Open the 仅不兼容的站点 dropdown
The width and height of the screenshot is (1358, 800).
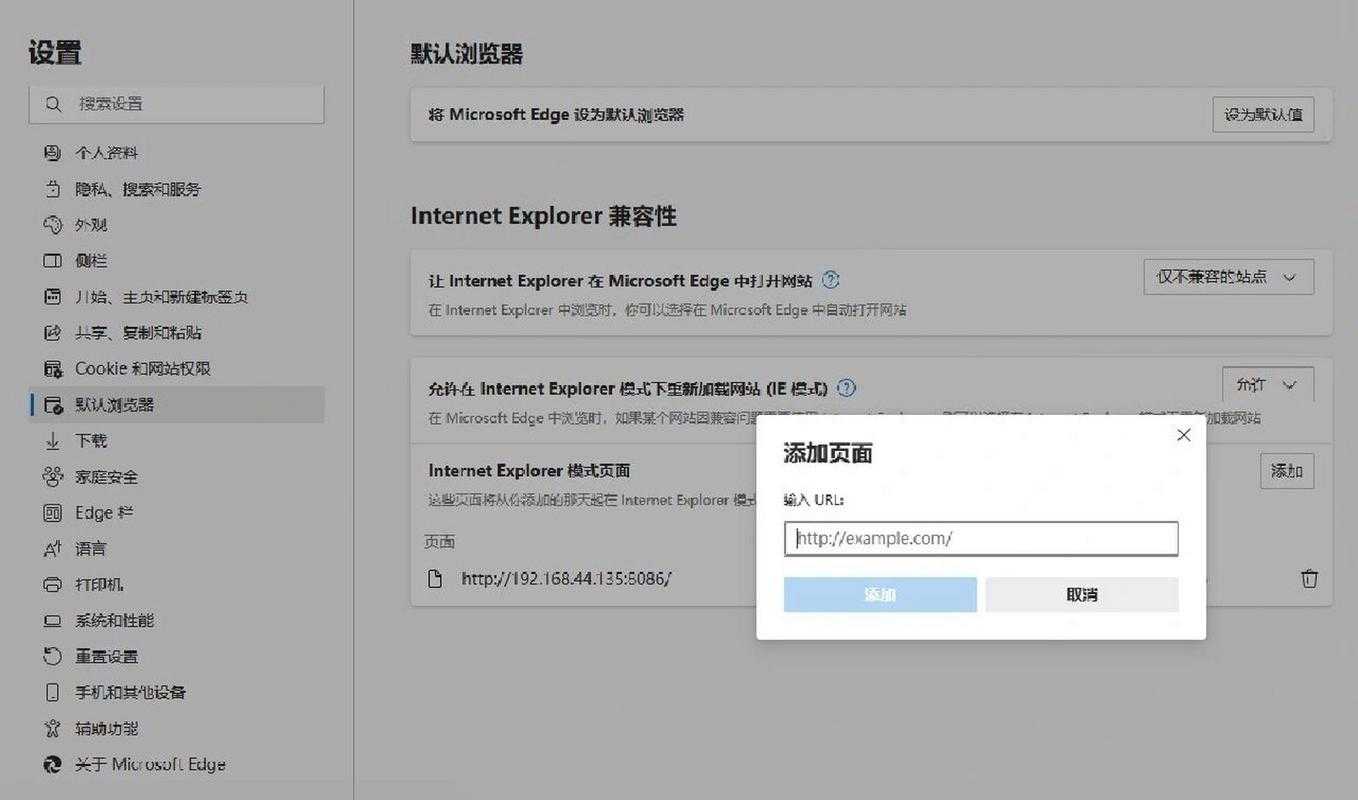tap(1229, 277)
